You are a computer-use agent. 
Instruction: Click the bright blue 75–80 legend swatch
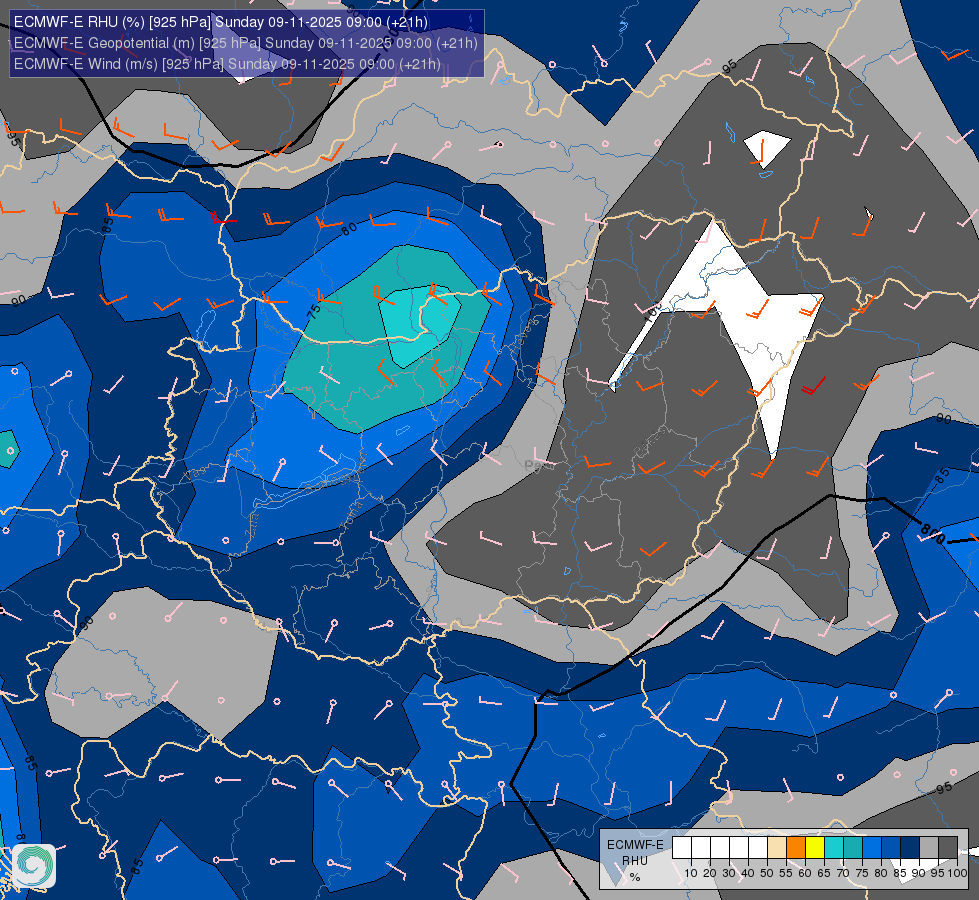click(x=872, y=848)
